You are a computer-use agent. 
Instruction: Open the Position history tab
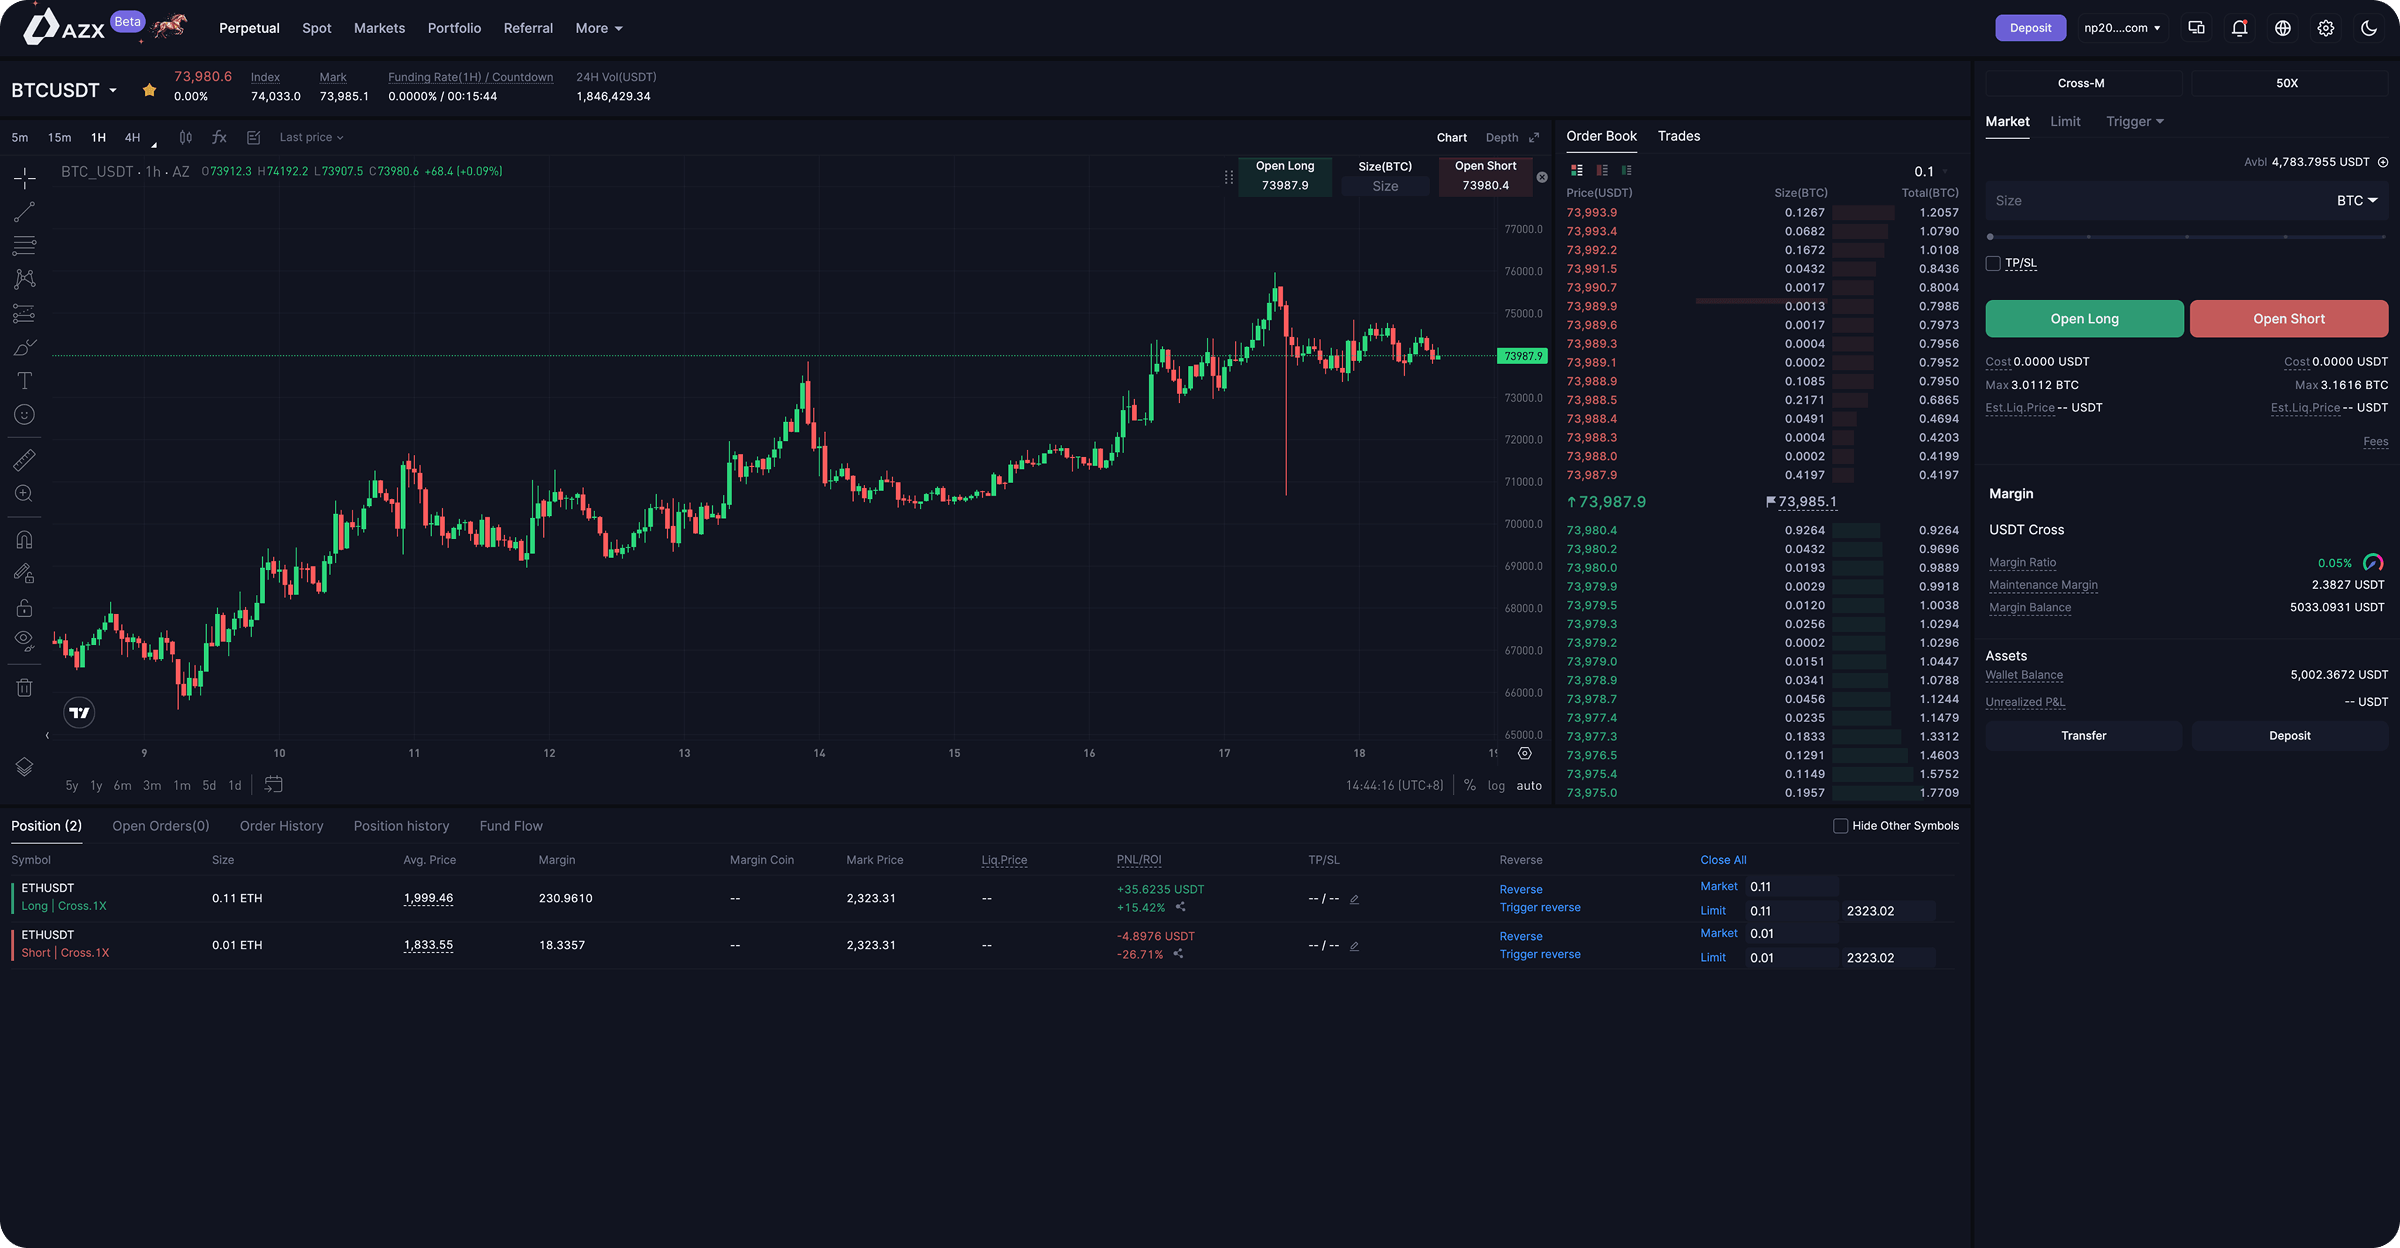tap(401, 826)
